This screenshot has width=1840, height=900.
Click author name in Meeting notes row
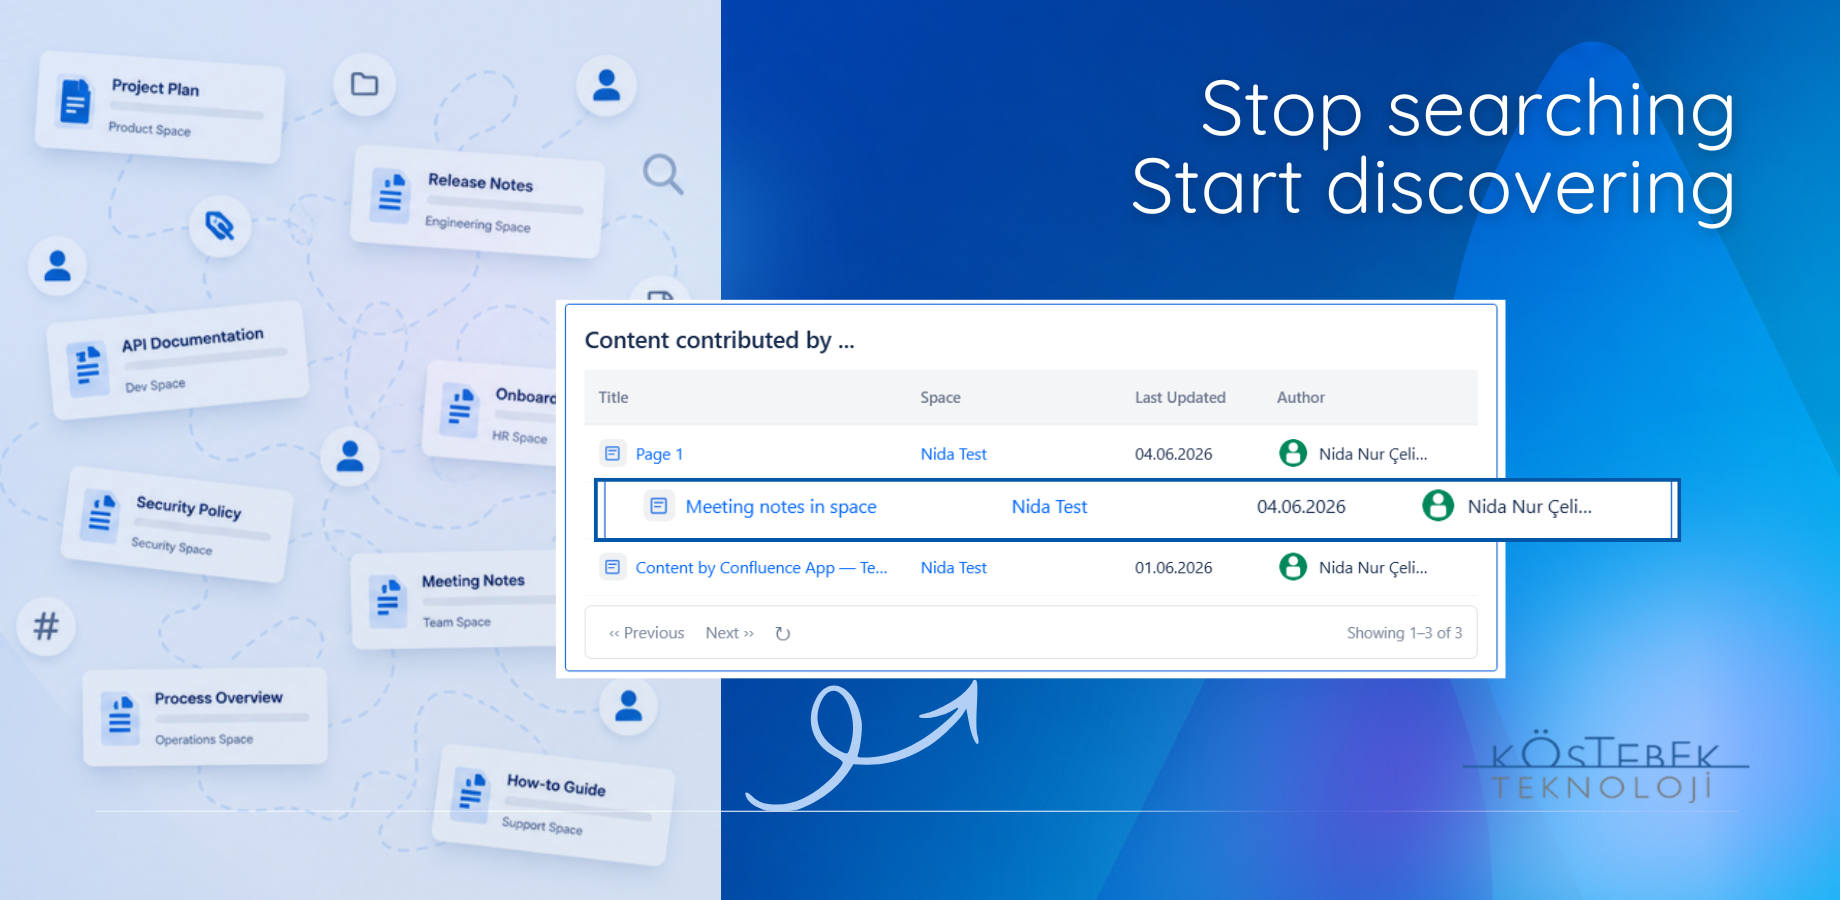(x=1529, y=507)
